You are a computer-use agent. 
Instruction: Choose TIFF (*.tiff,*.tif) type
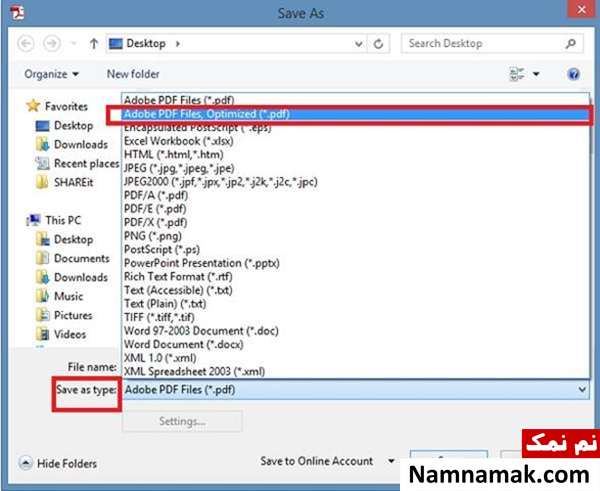pos(355,317)
